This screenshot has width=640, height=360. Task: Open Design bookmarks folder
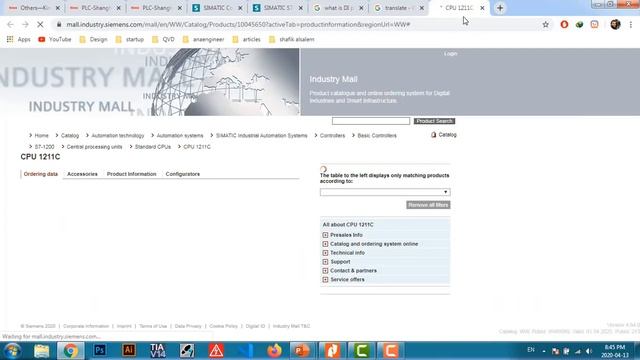click(93, 39)
